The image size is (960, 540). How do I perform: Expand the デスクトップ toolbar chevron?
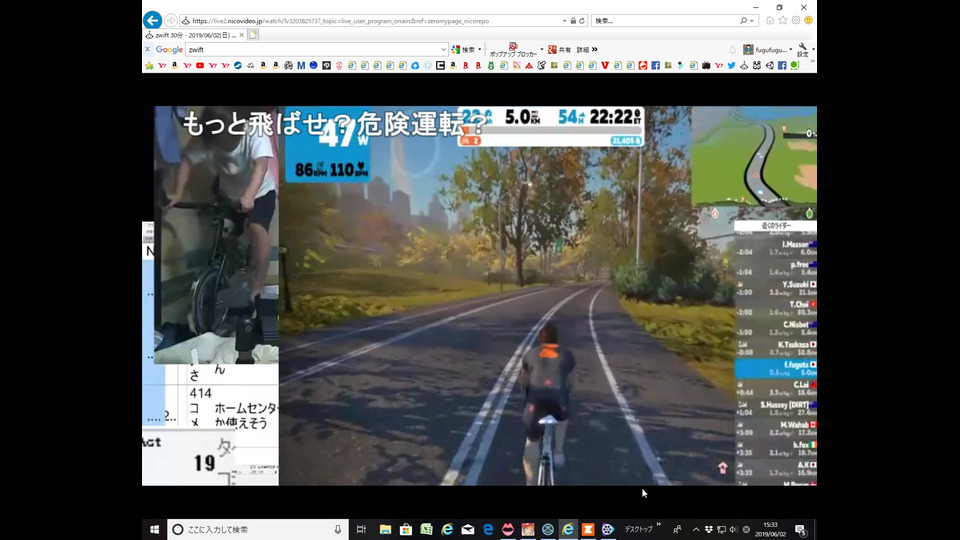click(x=659, y=525)
